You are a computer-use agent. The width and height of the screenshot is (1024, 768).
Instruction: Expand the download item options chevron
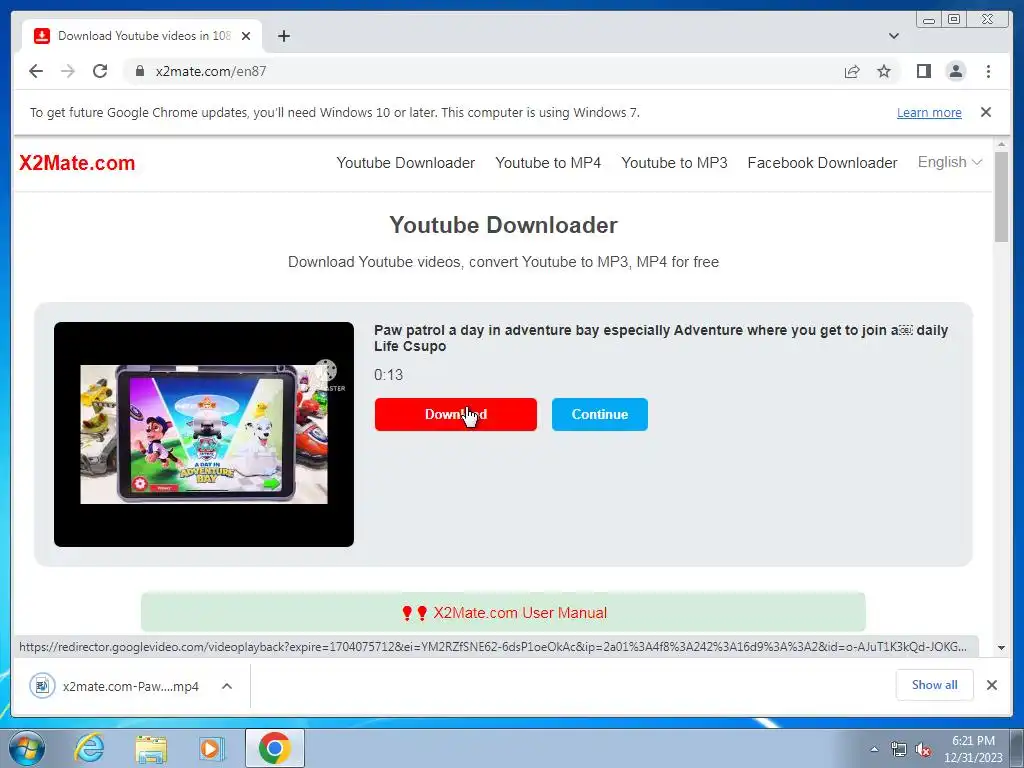click(x=227, y=686)
